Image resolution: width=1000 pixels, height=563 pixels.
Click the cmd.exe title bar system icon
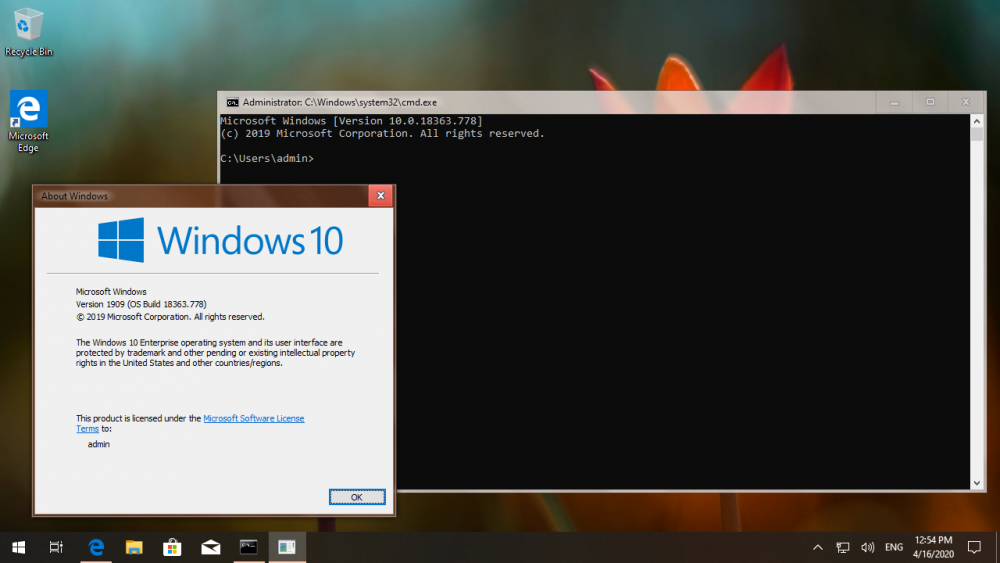pyautogui.click(x=232, y=102)
